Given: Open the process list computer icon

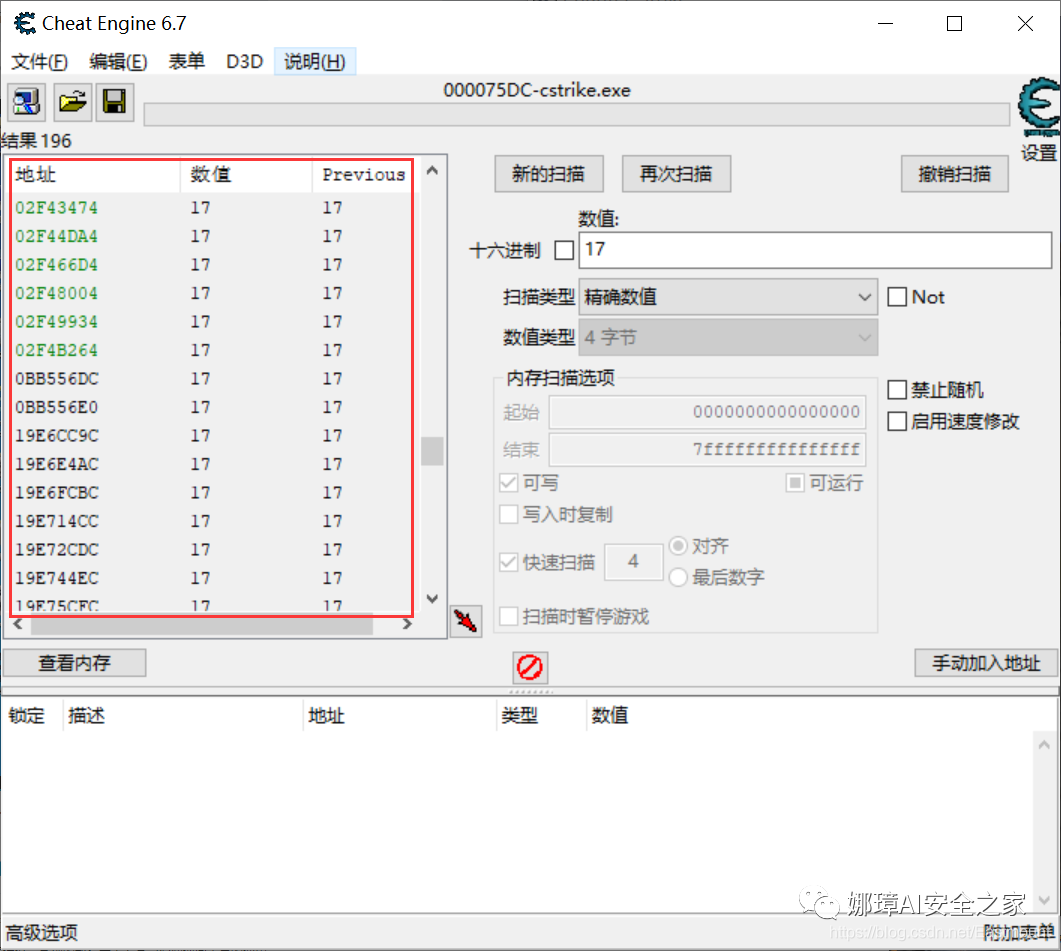Looking at the screenshot, I should (26, 102).
